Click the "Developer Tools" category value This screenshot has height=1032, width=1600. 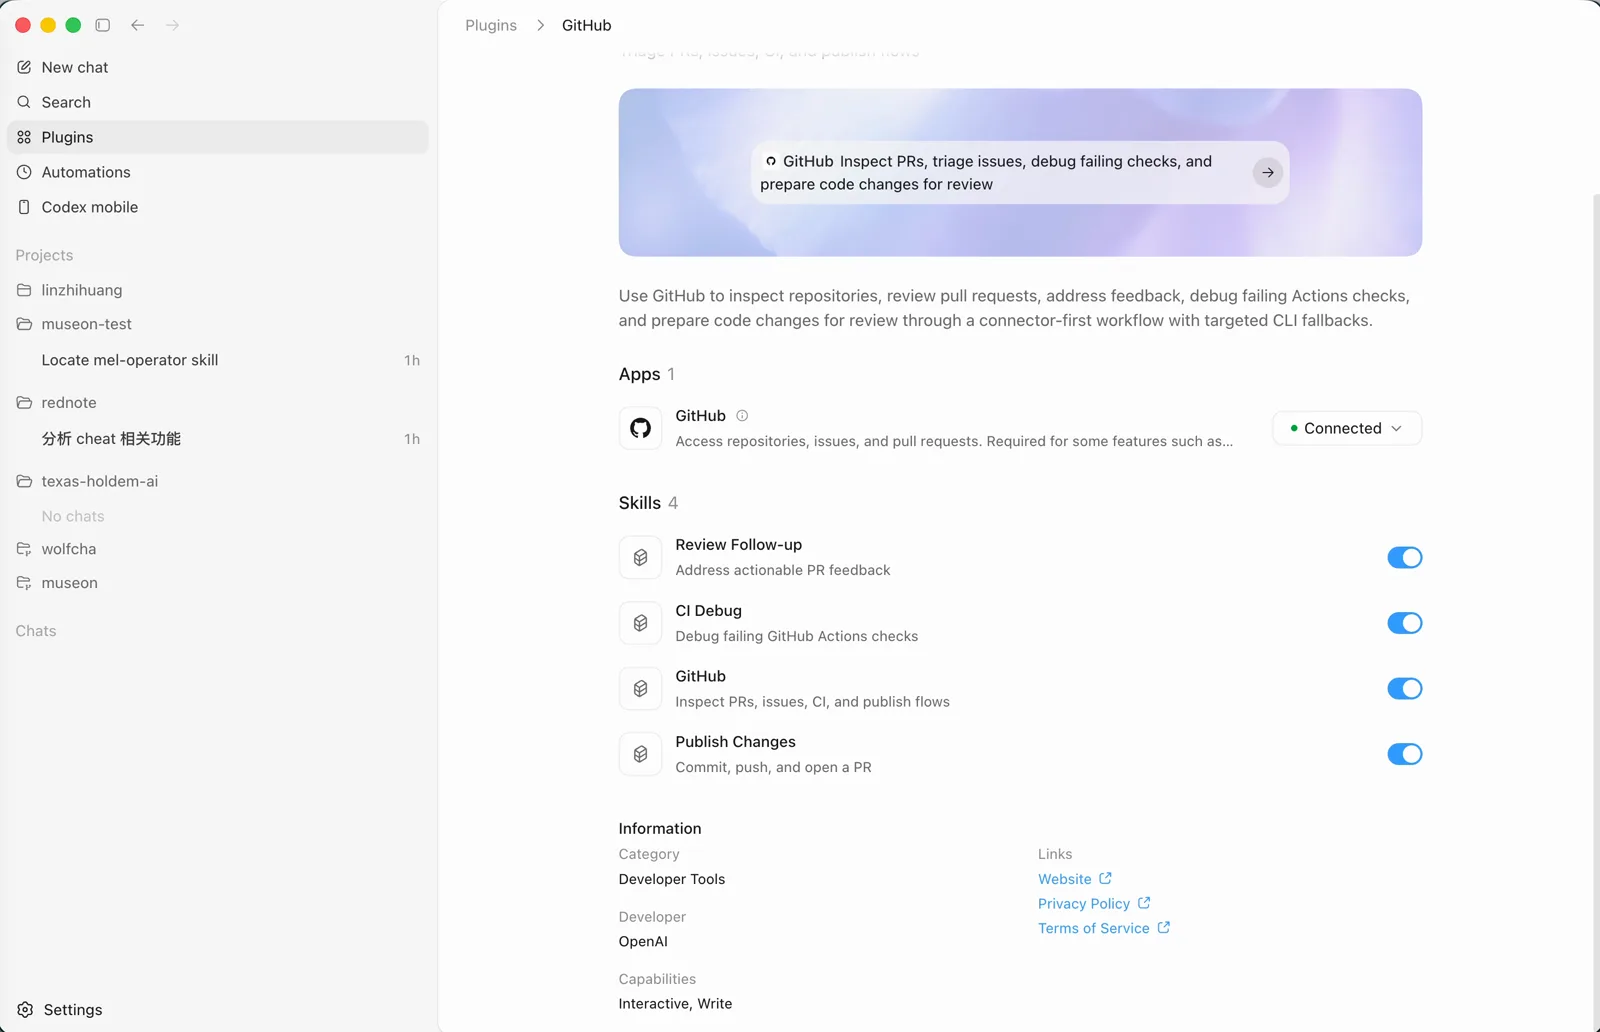tap(672, 879)
